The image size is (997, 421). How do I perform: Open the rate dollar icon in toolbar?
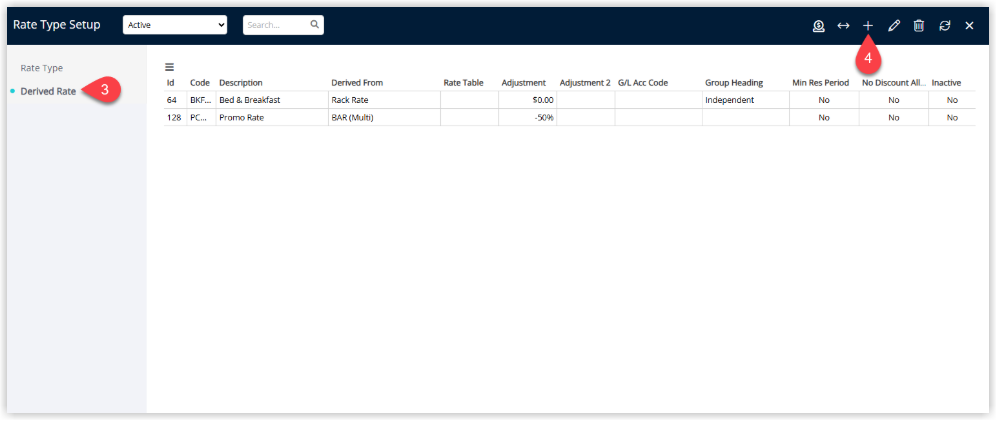click(x=819, y=25)
